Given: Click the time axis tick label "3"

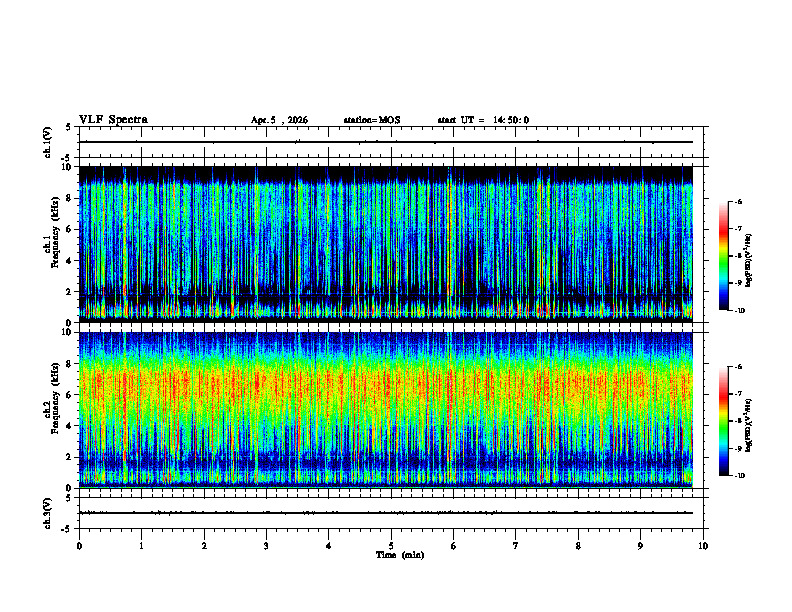Looking at the screenshot, I should pyautogui.click(x=266, y=546).
